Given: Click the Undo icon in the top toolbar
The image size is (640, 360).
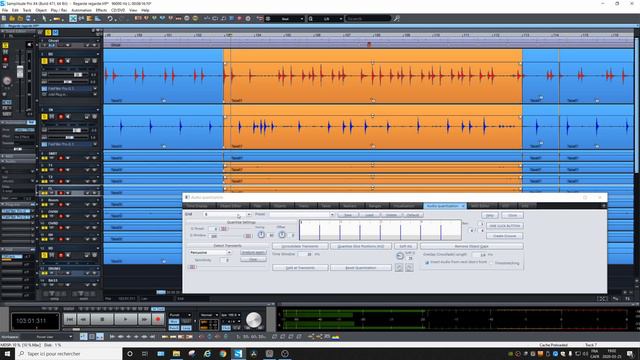Looking at the screenshot, I should (110, 18).
